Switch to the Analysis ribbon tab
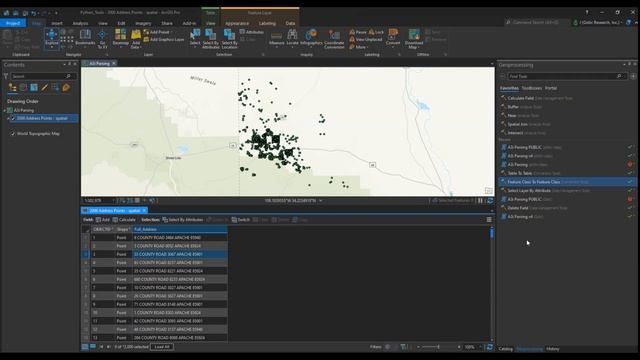640x360 pixels. [80, 23]
